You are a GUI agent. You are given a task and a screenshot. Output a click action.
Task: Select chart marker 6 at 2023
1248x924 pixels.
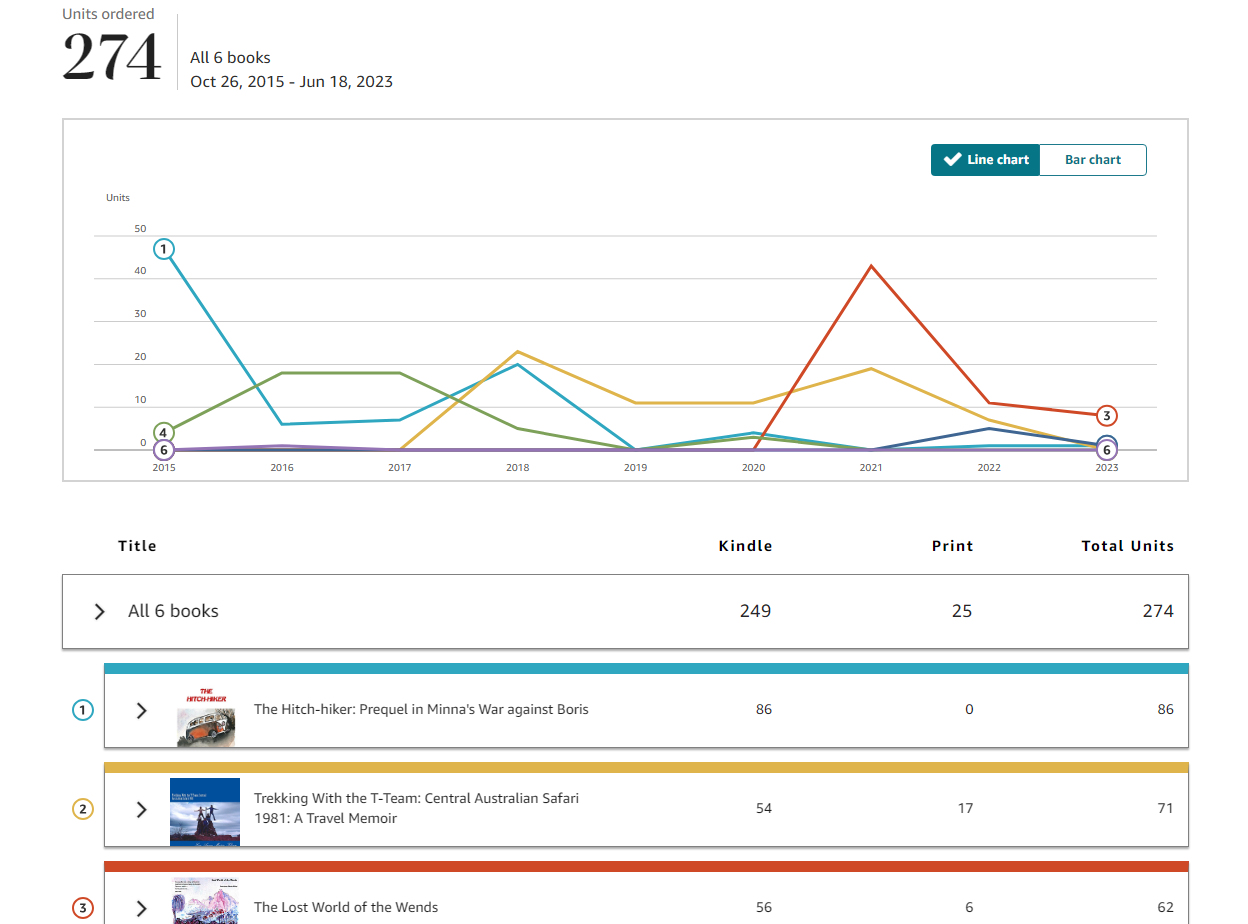tap(1107, 450)
